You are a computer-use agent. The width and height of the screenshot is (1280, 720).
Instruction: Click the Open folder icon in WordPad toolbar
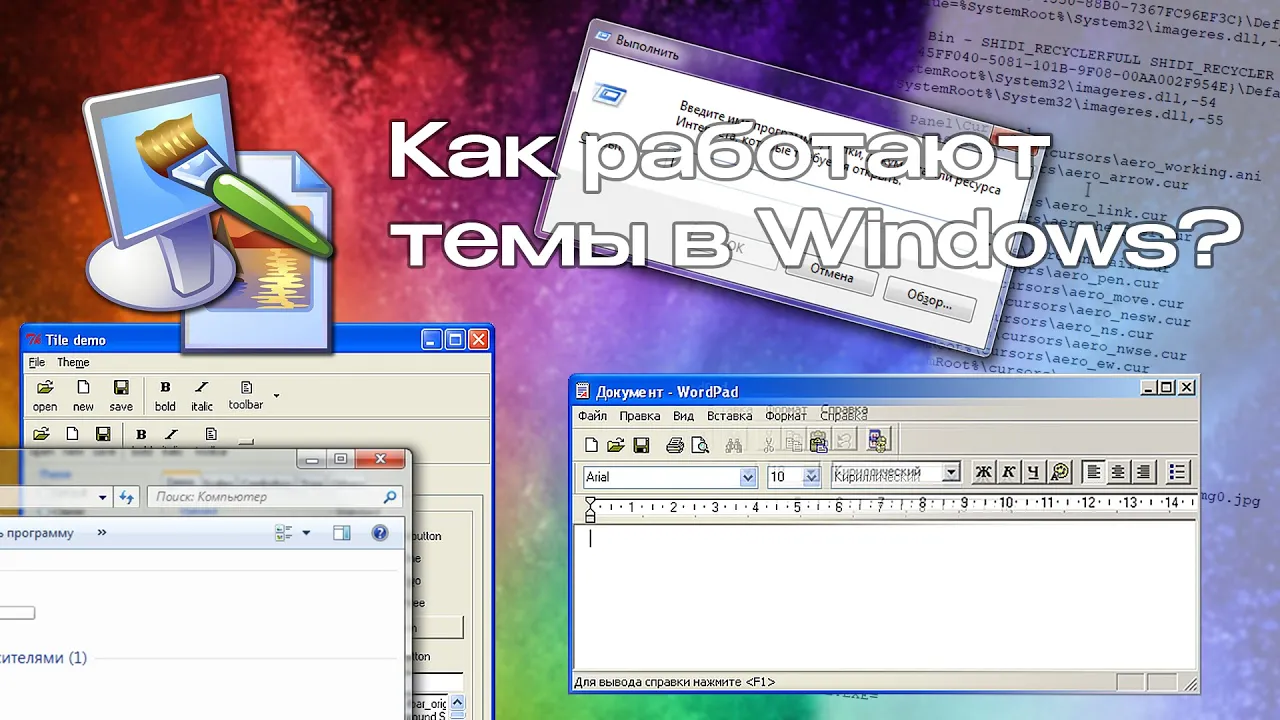click(616, 445)
